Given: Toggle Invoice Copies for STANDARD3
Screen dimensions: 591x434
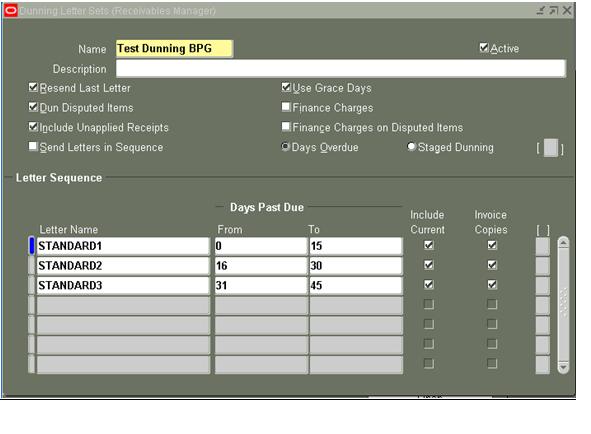Looking at the screenshot, I should point(492,285).
